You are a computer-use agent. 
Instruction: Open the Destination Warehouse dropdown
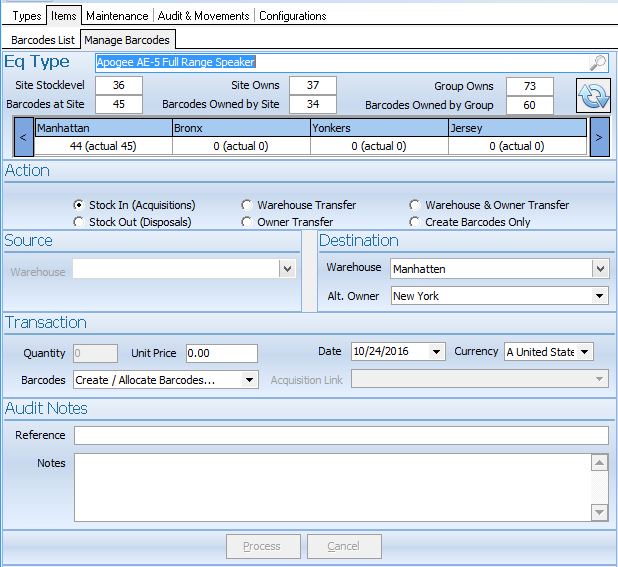(599, 268)
